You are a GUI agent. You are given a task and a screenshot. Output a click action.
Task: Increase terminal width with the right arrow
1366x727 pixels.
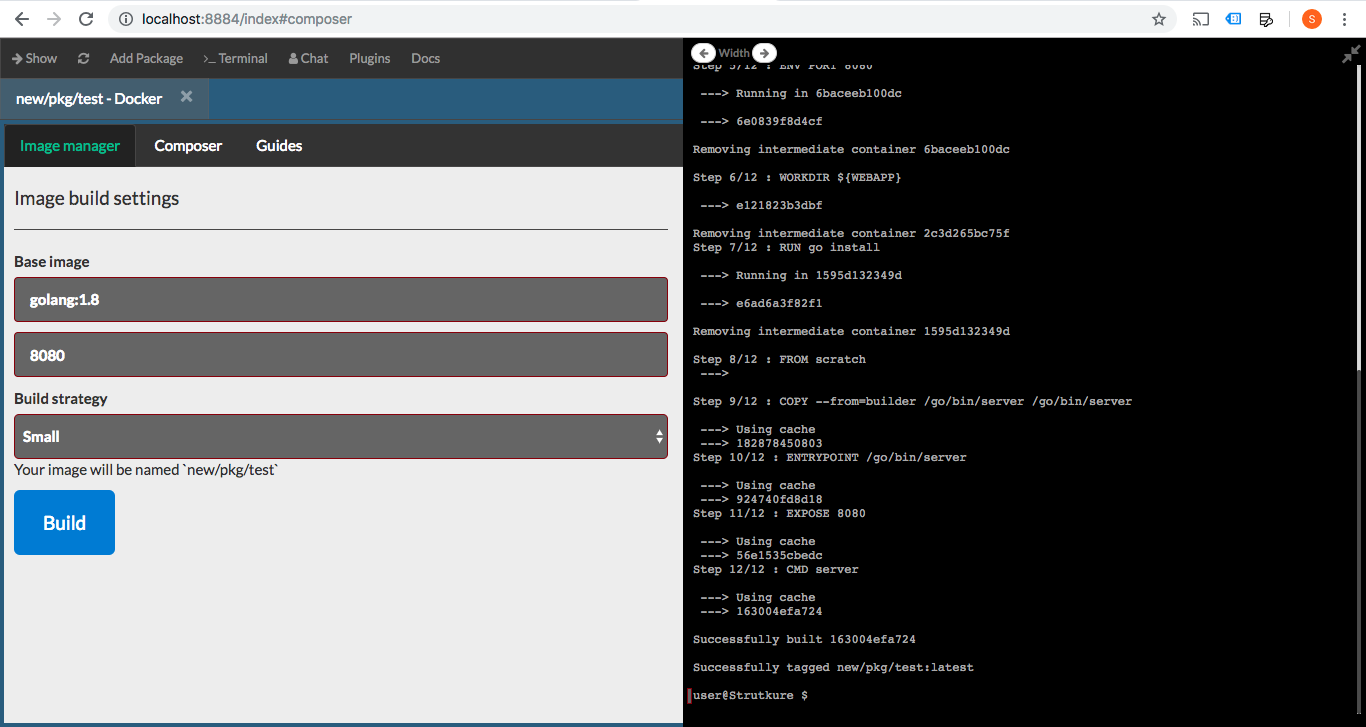point(764,53)
